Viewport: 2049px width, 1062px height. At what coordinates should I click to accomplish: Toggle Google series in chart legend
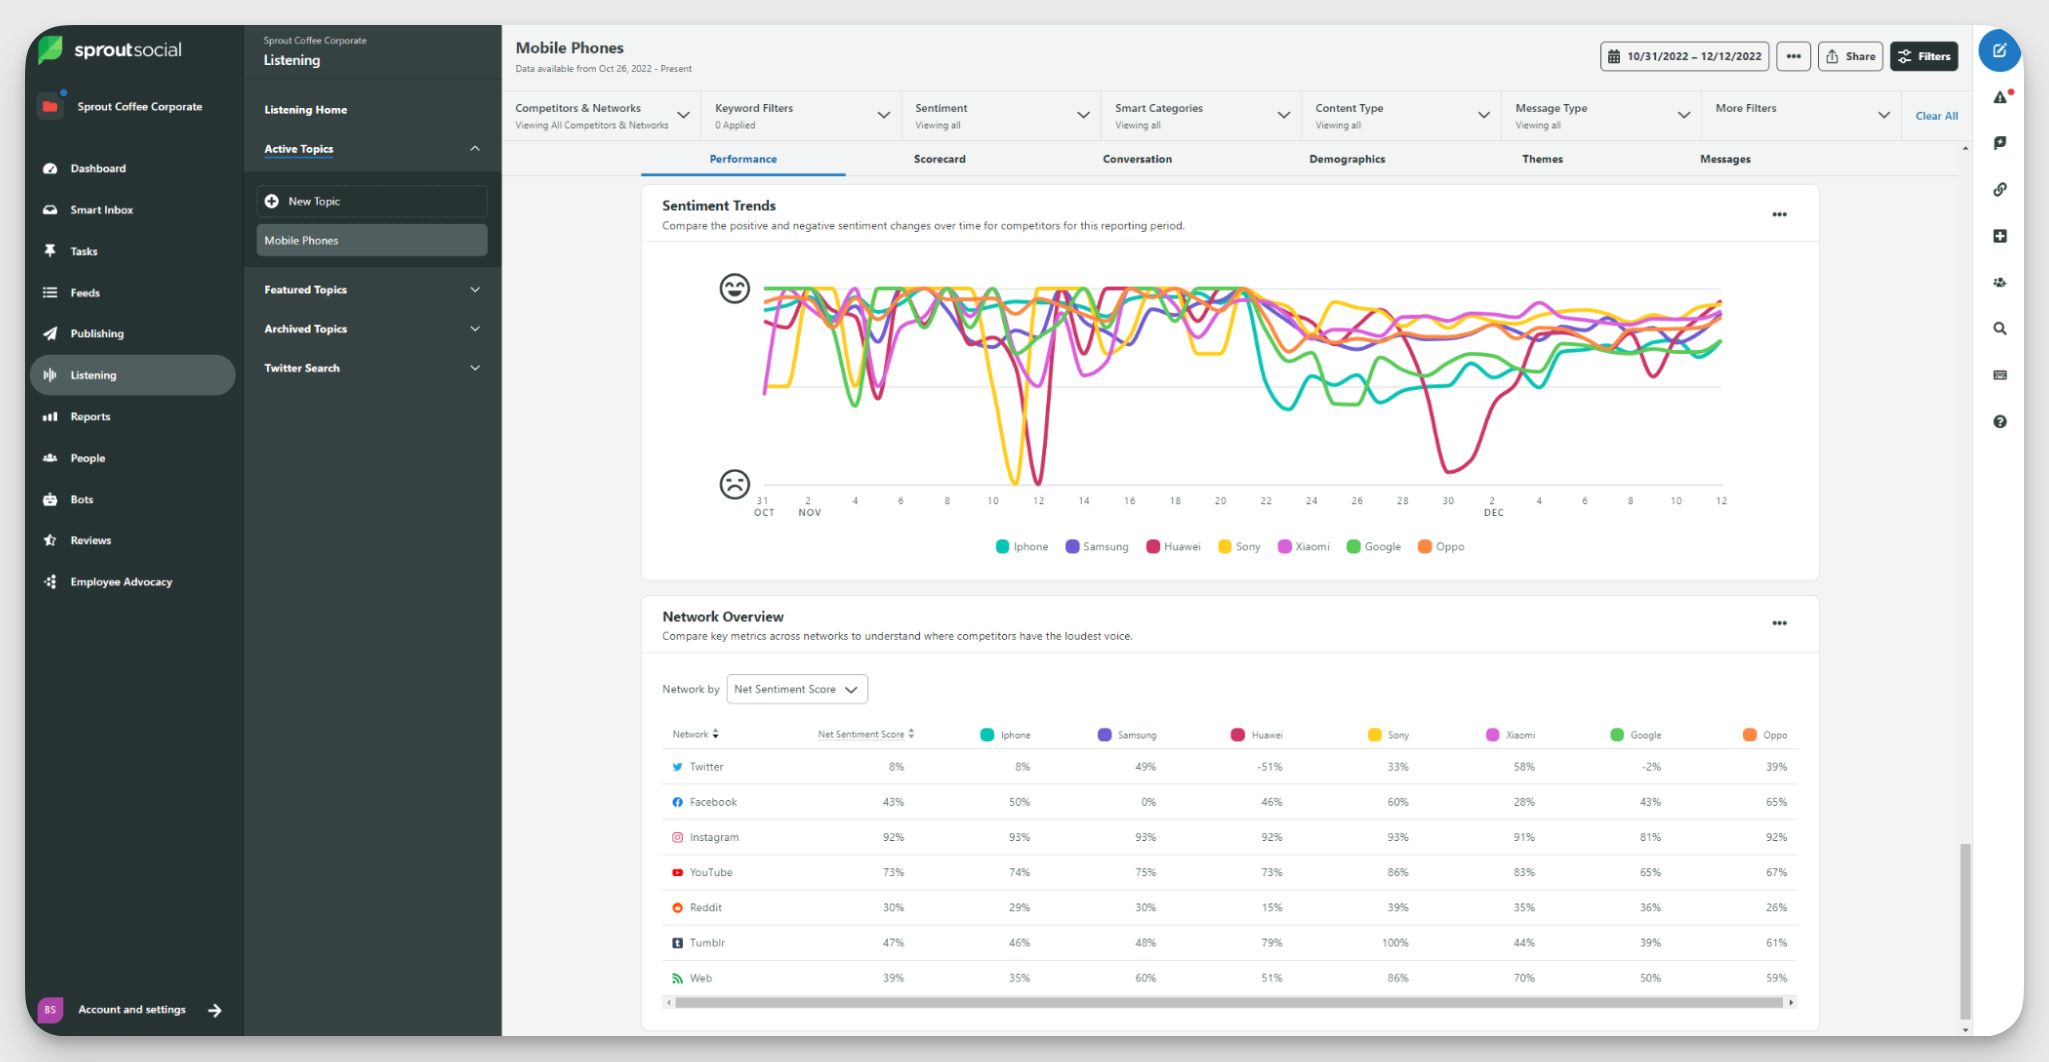click(1374, 547)
